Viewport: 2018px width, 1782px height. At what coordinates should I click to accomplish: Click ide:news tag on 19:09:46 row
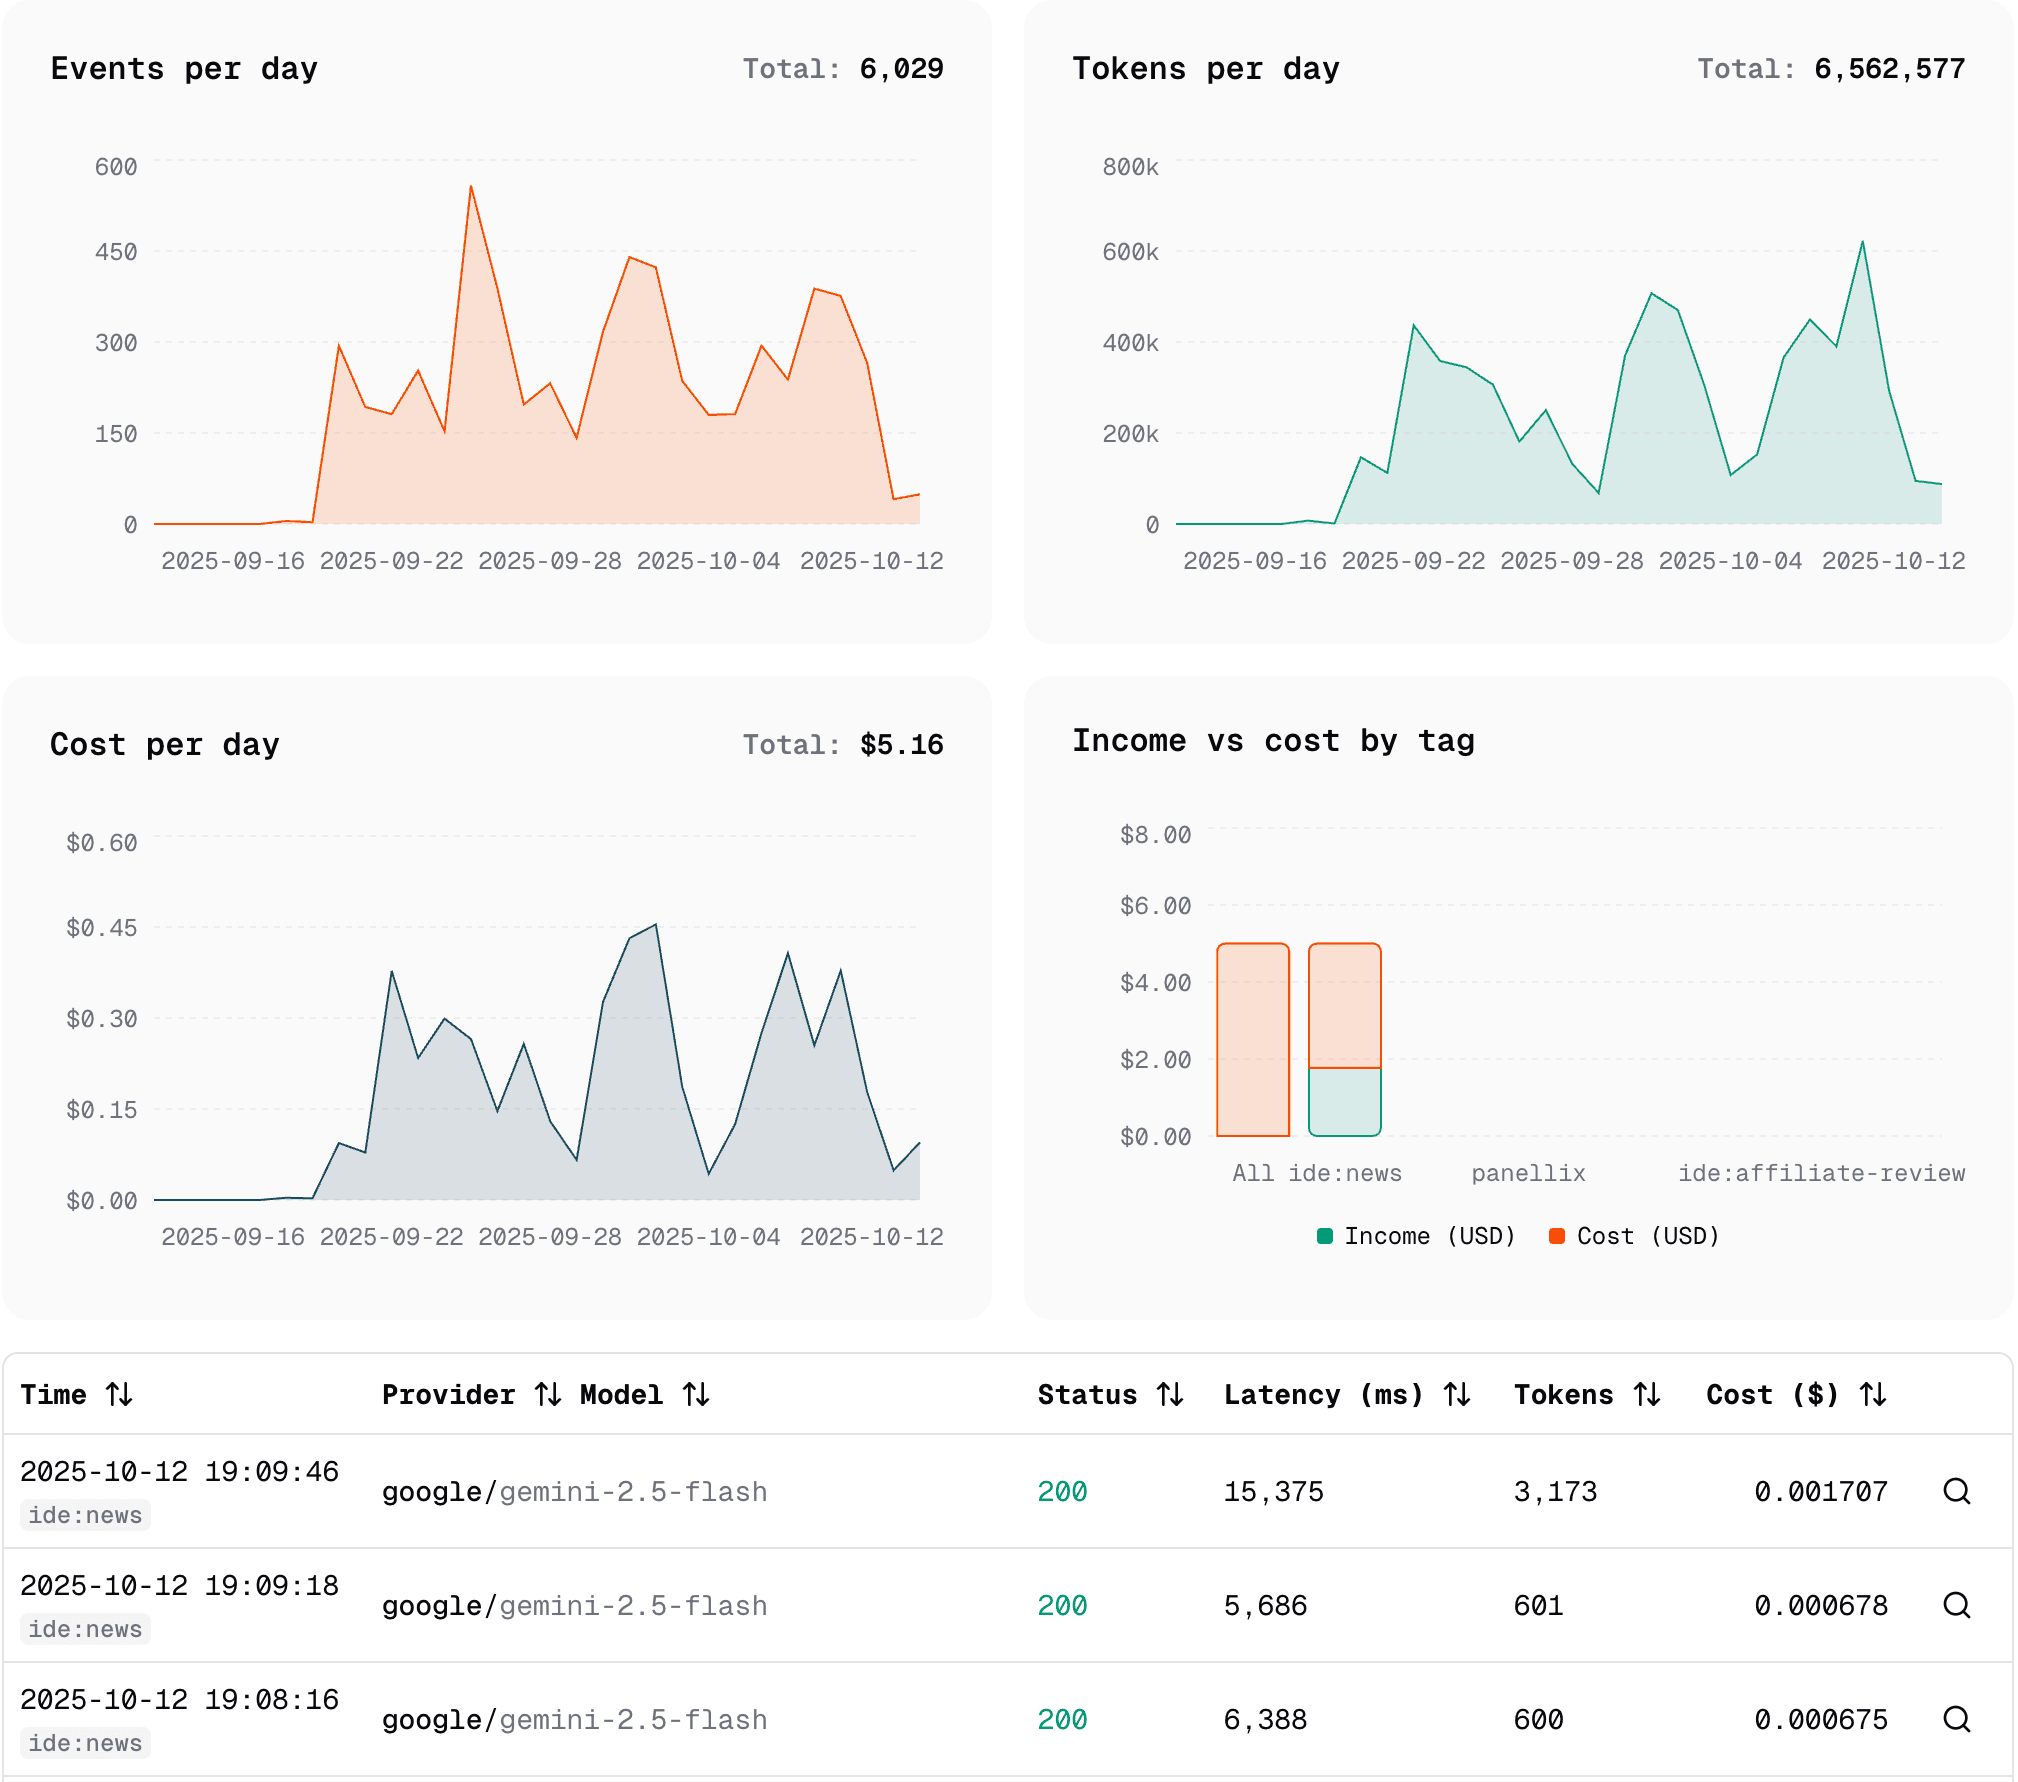click(x=85, y=1515)
